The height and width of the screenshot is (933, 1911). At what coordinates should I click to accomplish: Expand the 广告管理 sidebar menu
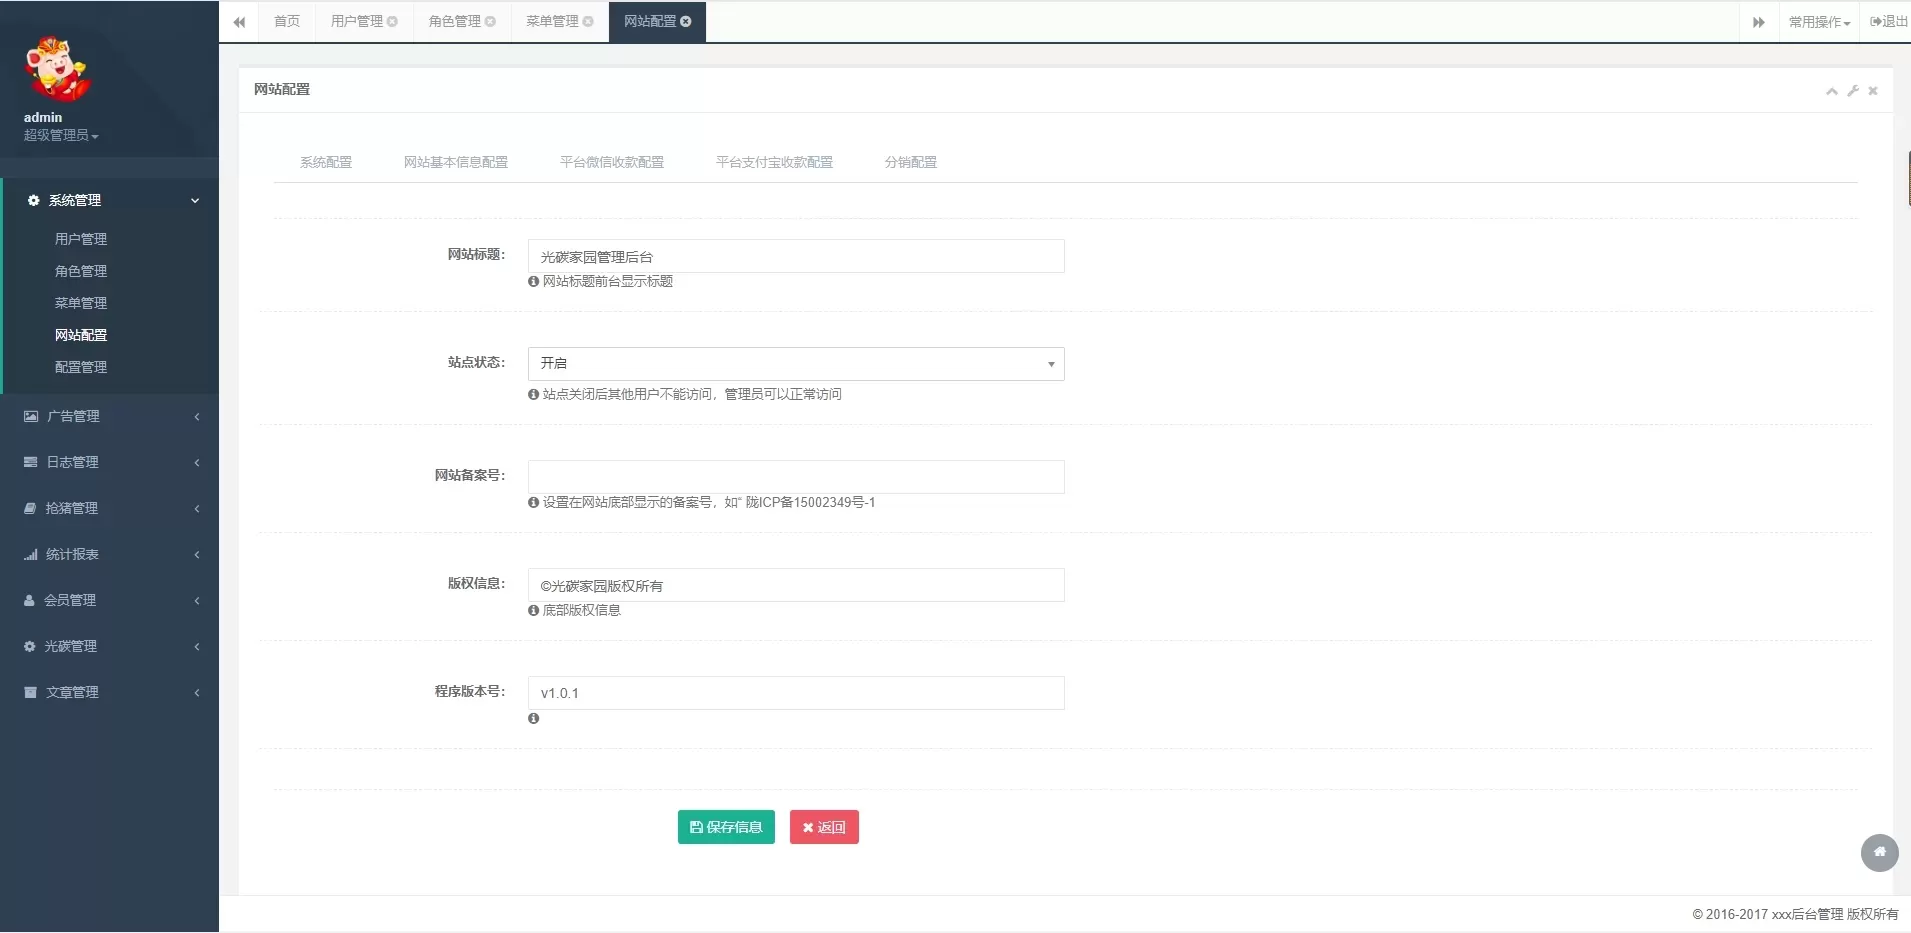coord(109,416)
